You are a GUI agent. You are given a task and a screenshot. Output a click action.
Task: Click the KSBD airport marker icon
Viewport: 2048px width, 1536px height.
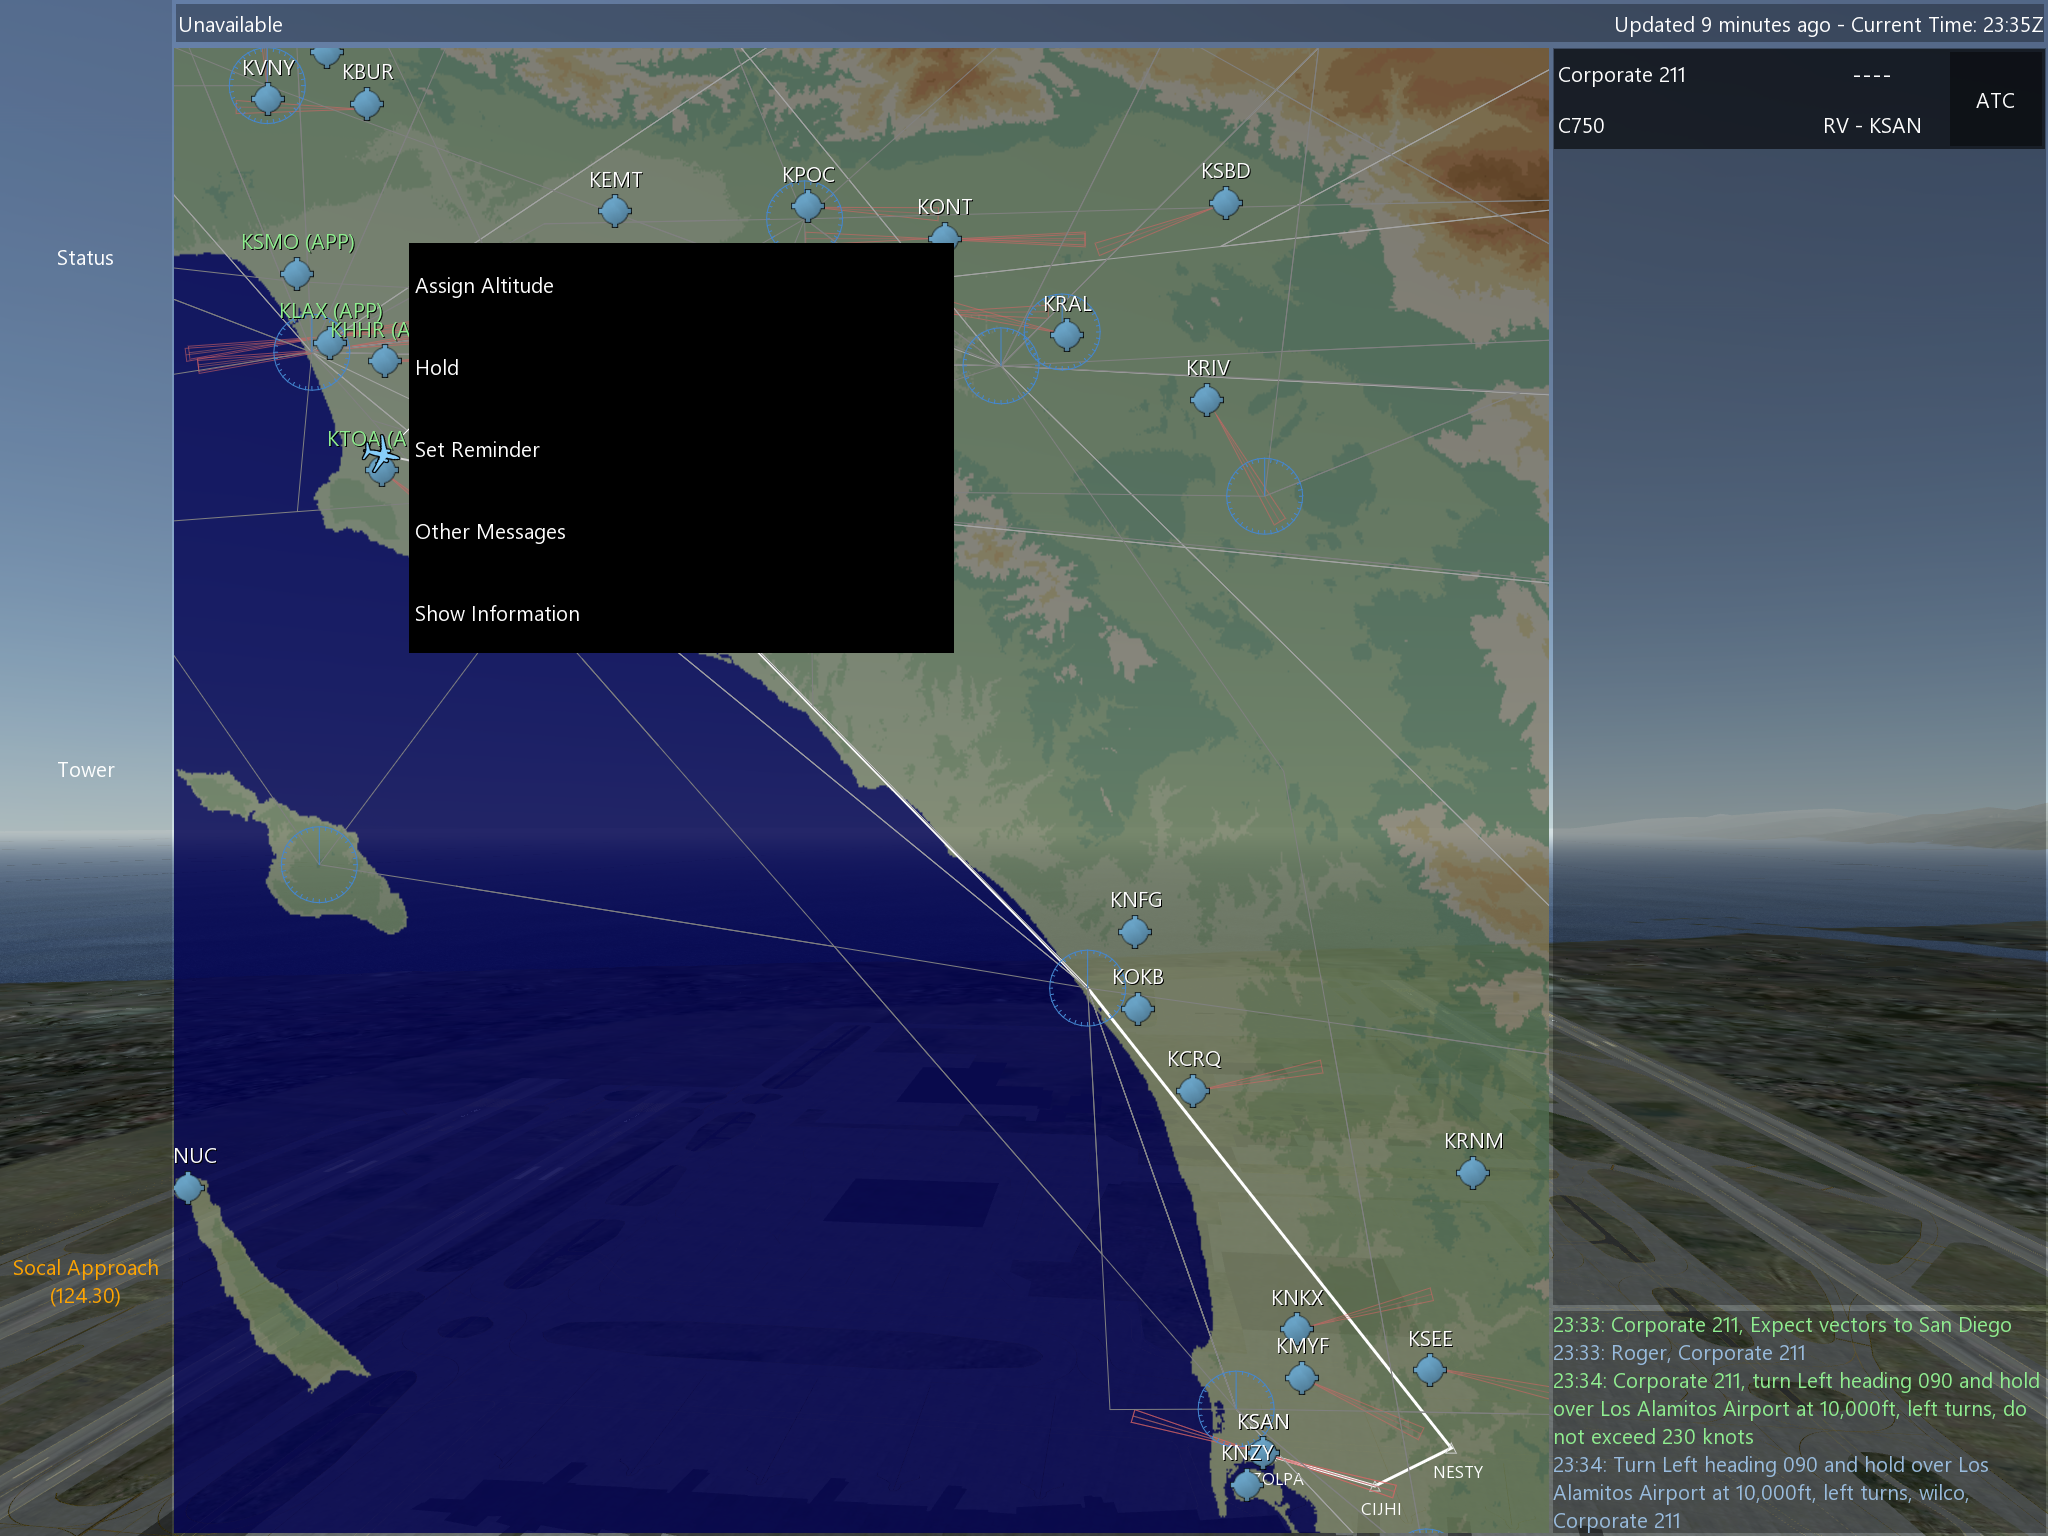(x=1225, y=203)
